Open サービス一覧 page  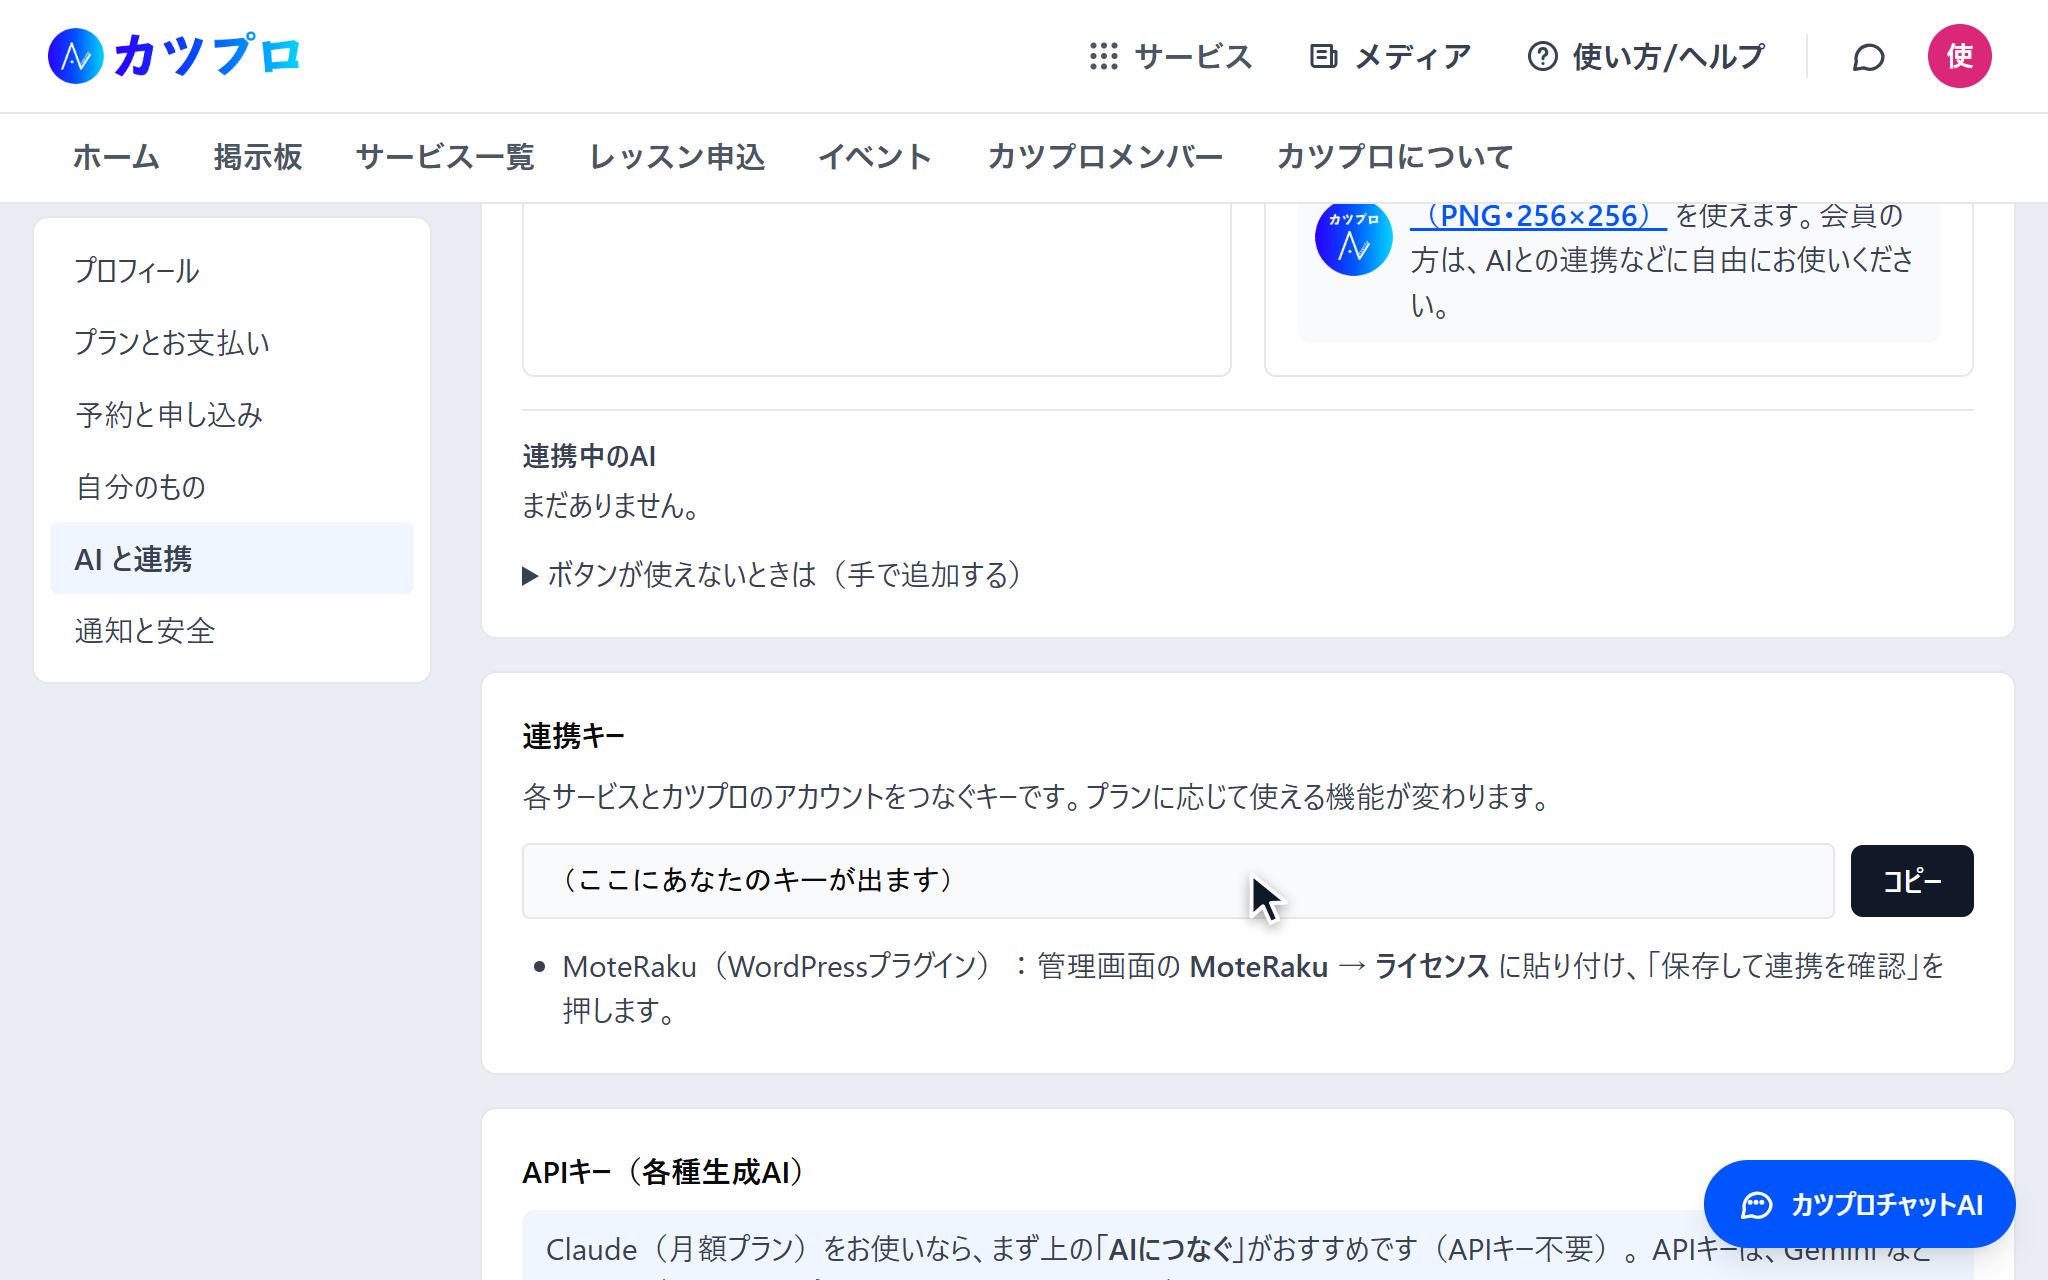tap(445, 157)
